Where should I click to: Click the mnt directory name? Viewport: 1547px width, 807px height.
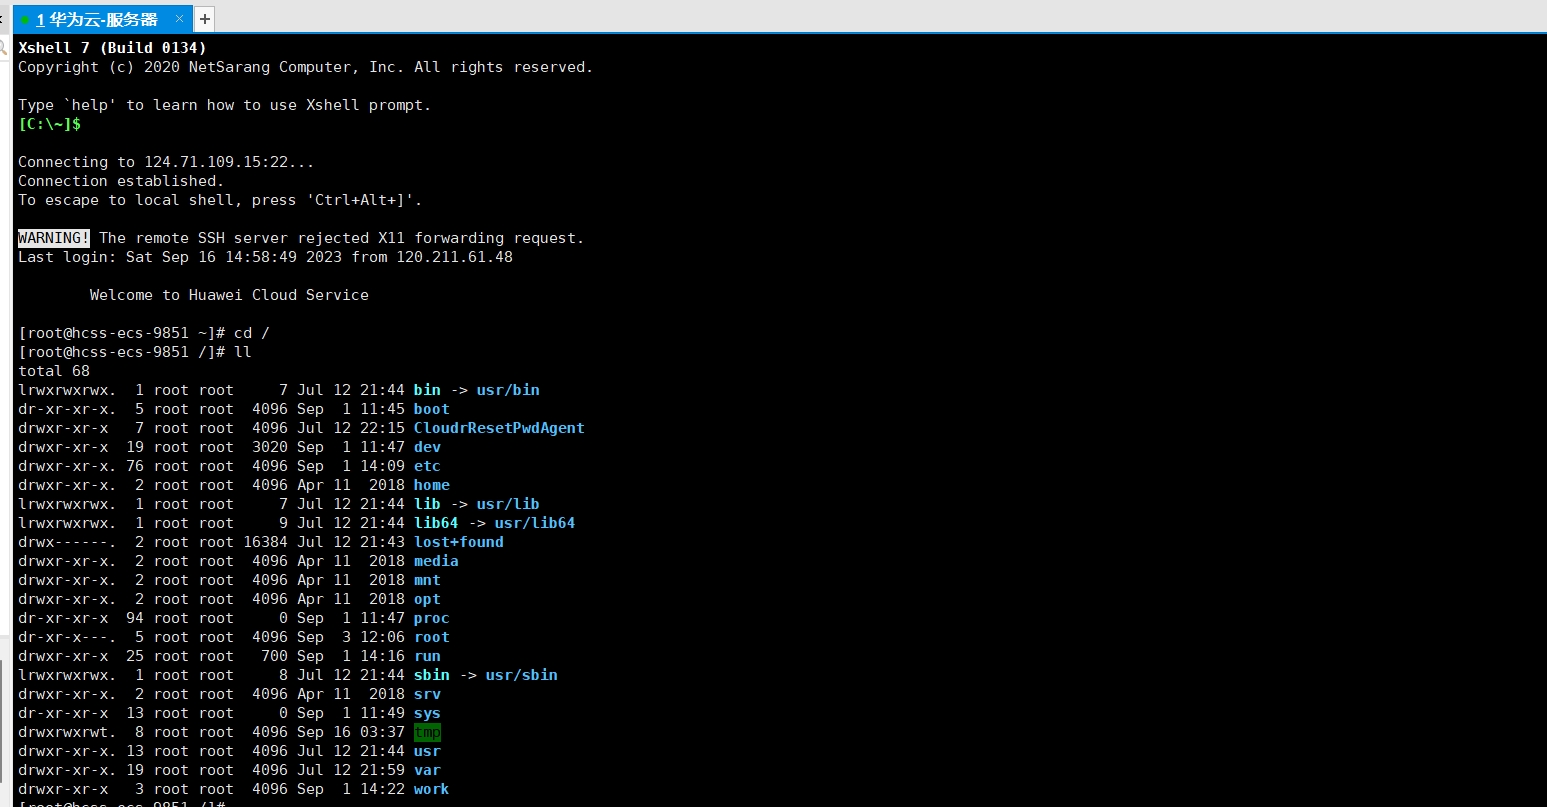pyautogui.click(x=427, y=580)
